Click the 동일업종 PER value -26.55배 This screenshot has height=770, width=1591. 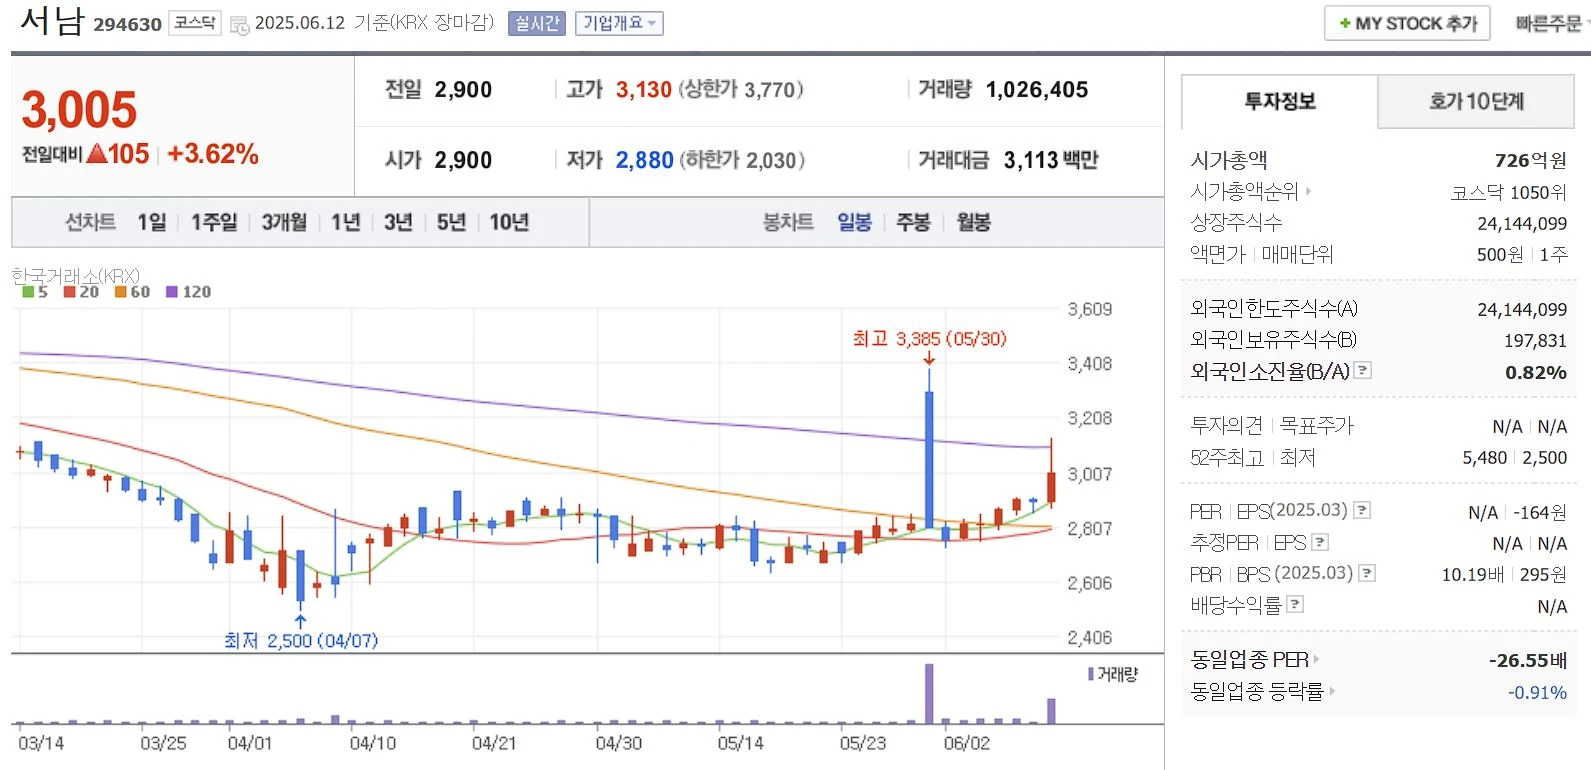click(x=1527, y=660)
